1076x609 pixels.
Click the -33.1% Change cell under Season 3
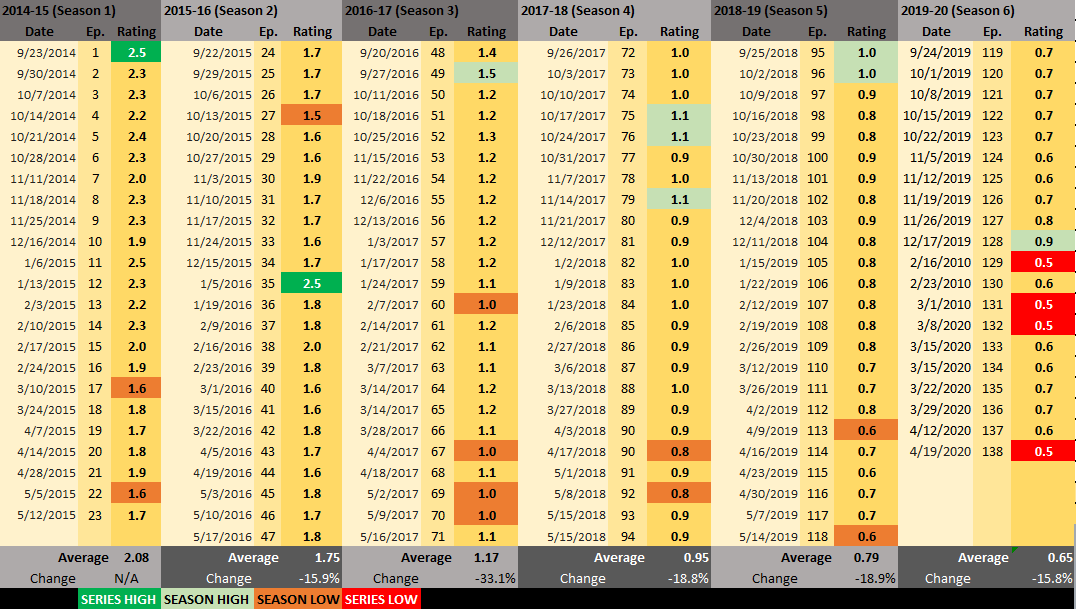(493, 578)
